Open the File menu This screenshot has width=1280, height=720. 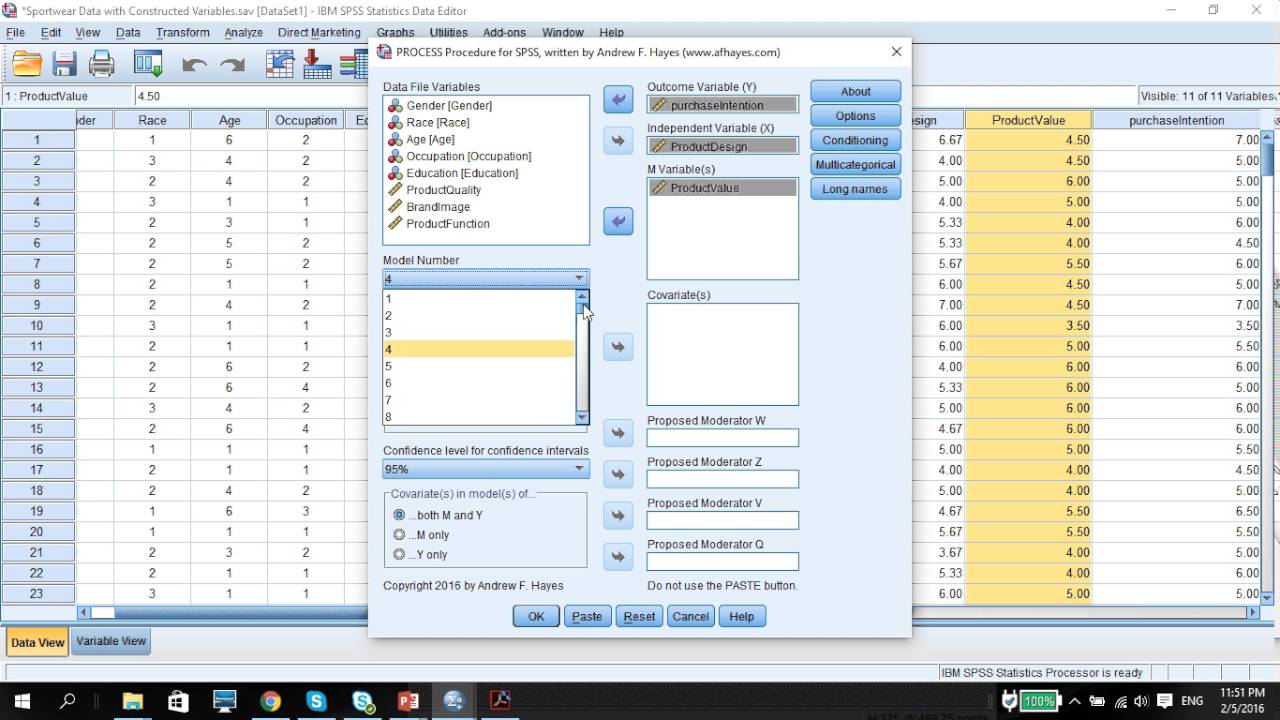pyautogui.click(x=15, y=32)
